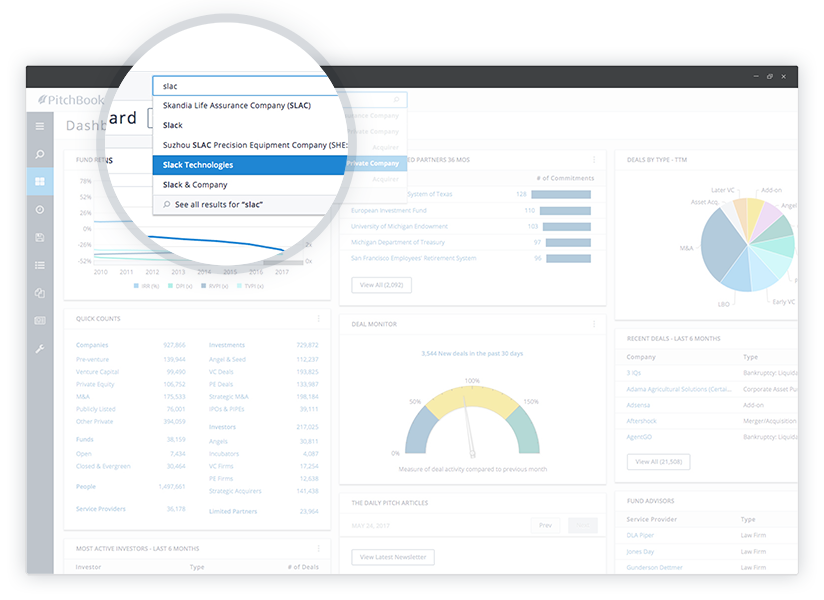Open Most Active Investors panel options dots
Viewport: 824px width, 600px height.
point(318,549)
